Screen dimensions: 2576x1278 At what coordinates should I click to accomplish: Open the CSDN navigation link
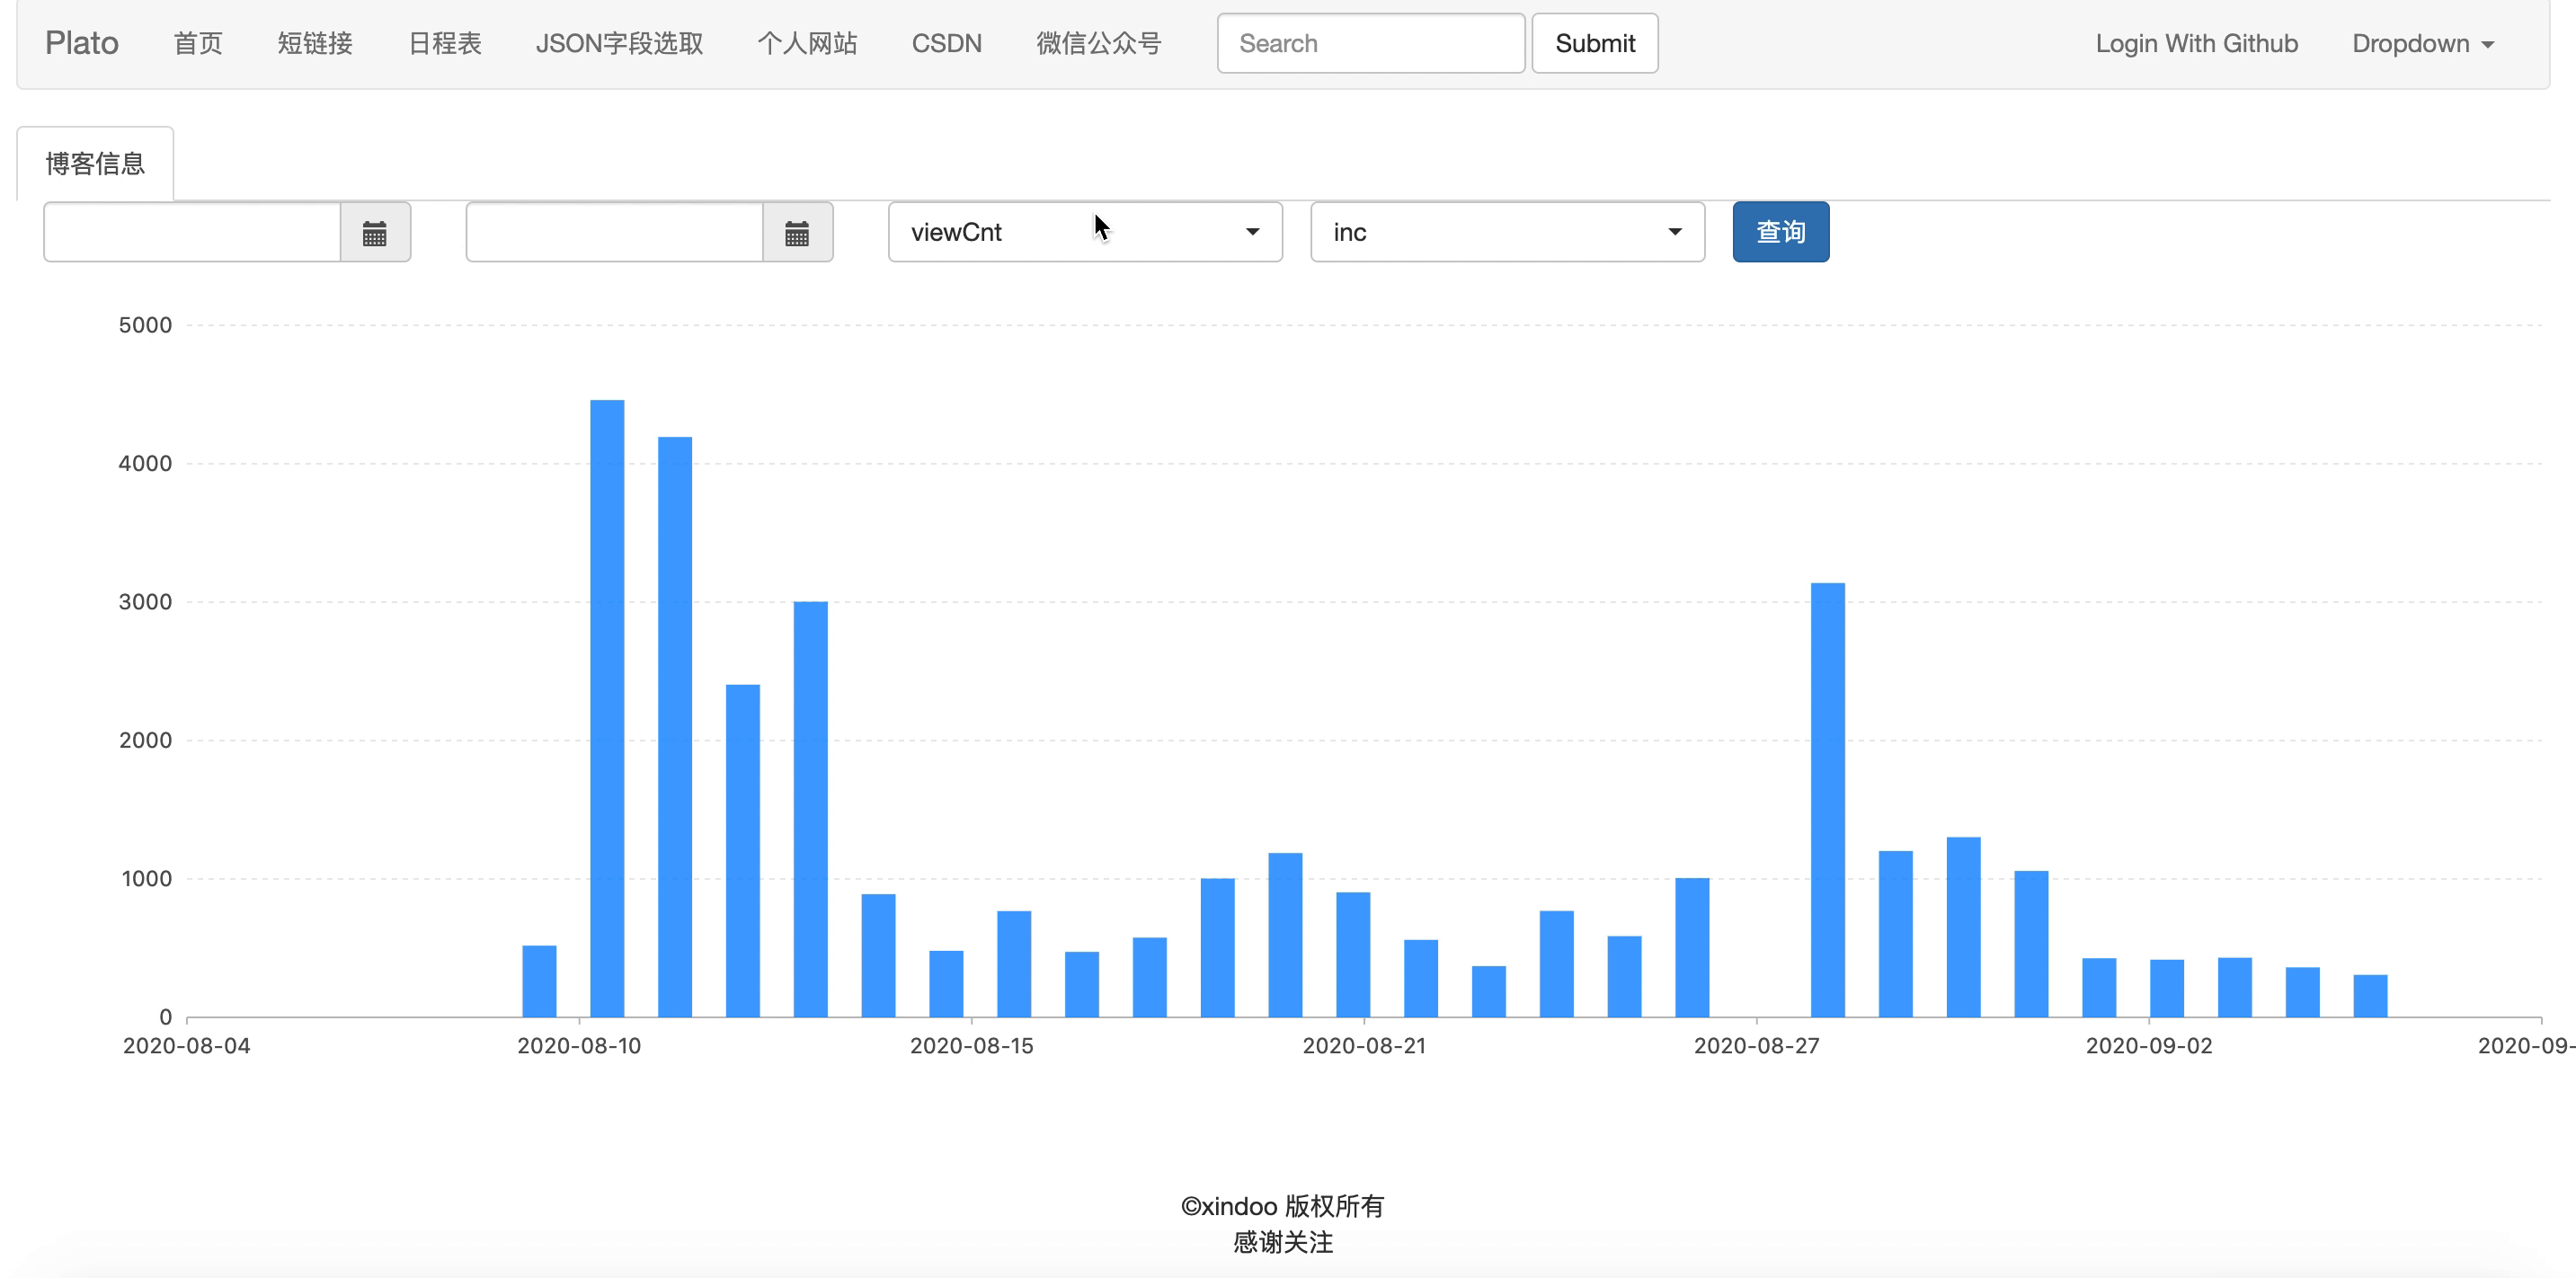(x=946, y=44)
